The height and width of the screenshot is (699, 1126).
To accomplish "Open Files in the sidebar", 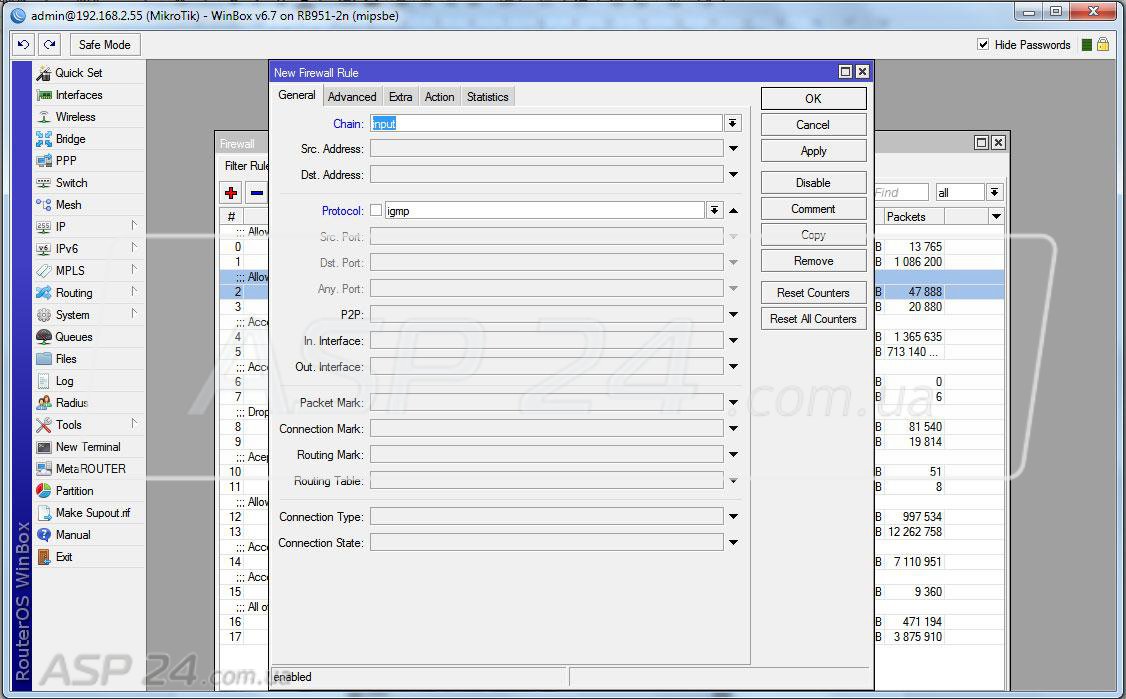I will pyautogui.click(x=66, y=359).
